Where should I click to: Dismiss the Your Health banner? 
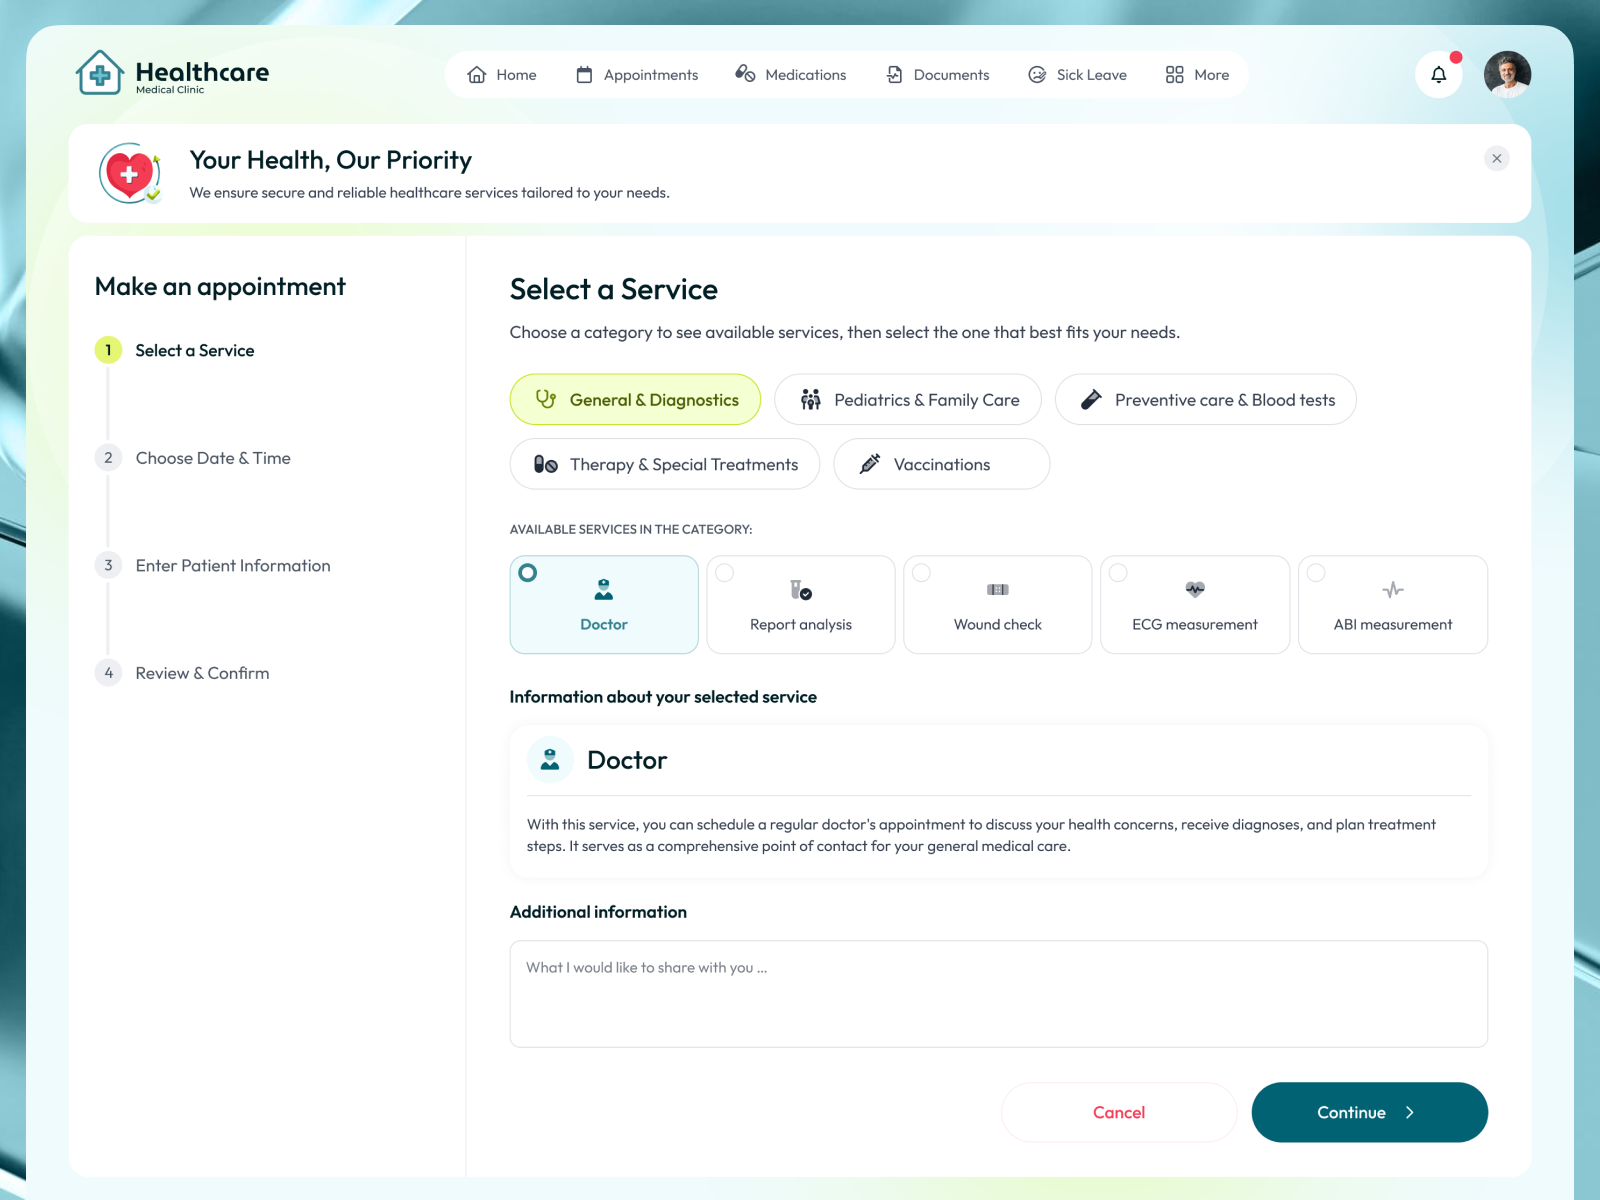1496,158
